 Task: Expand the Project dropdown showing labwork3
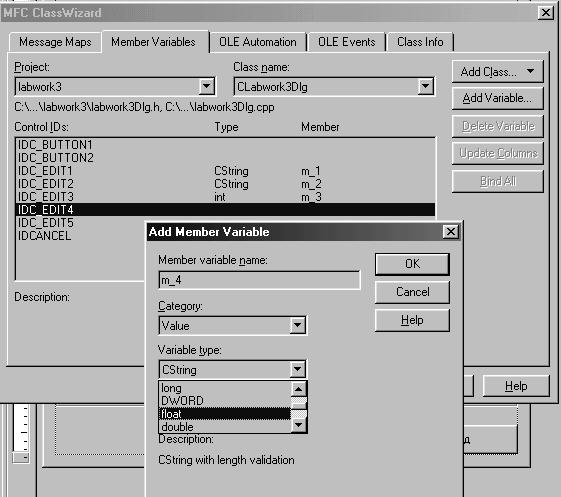coord(206,86)
